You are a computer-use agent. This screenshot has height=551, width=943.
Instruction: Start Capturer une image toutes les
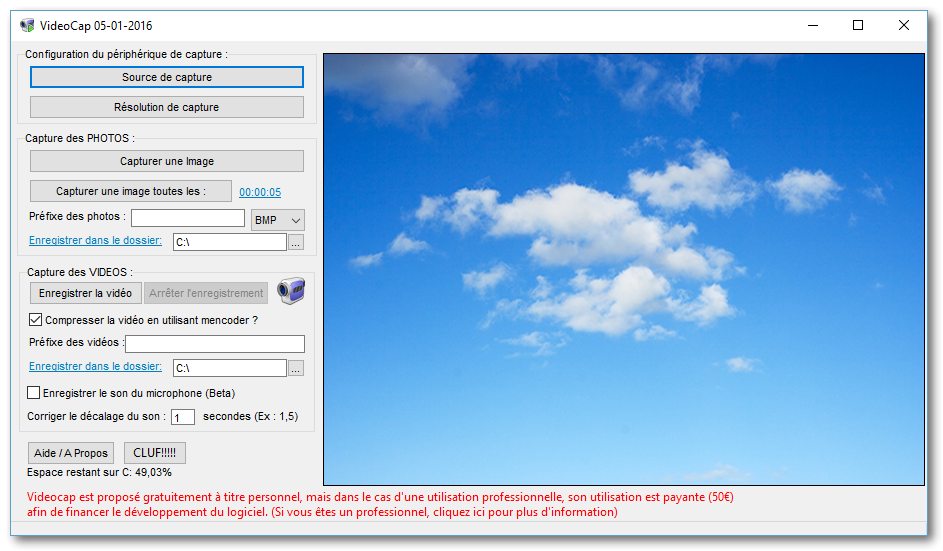131,191
